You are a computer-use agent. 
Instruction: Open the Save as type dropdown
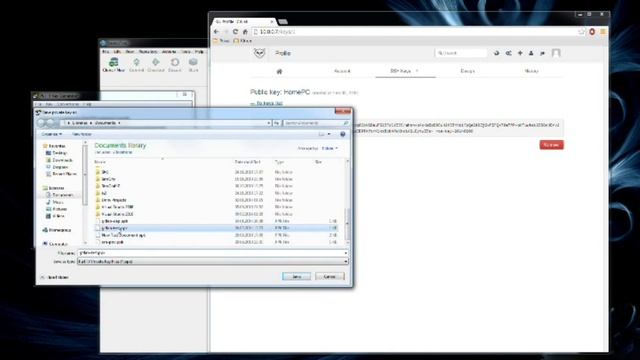coord(212,262)
